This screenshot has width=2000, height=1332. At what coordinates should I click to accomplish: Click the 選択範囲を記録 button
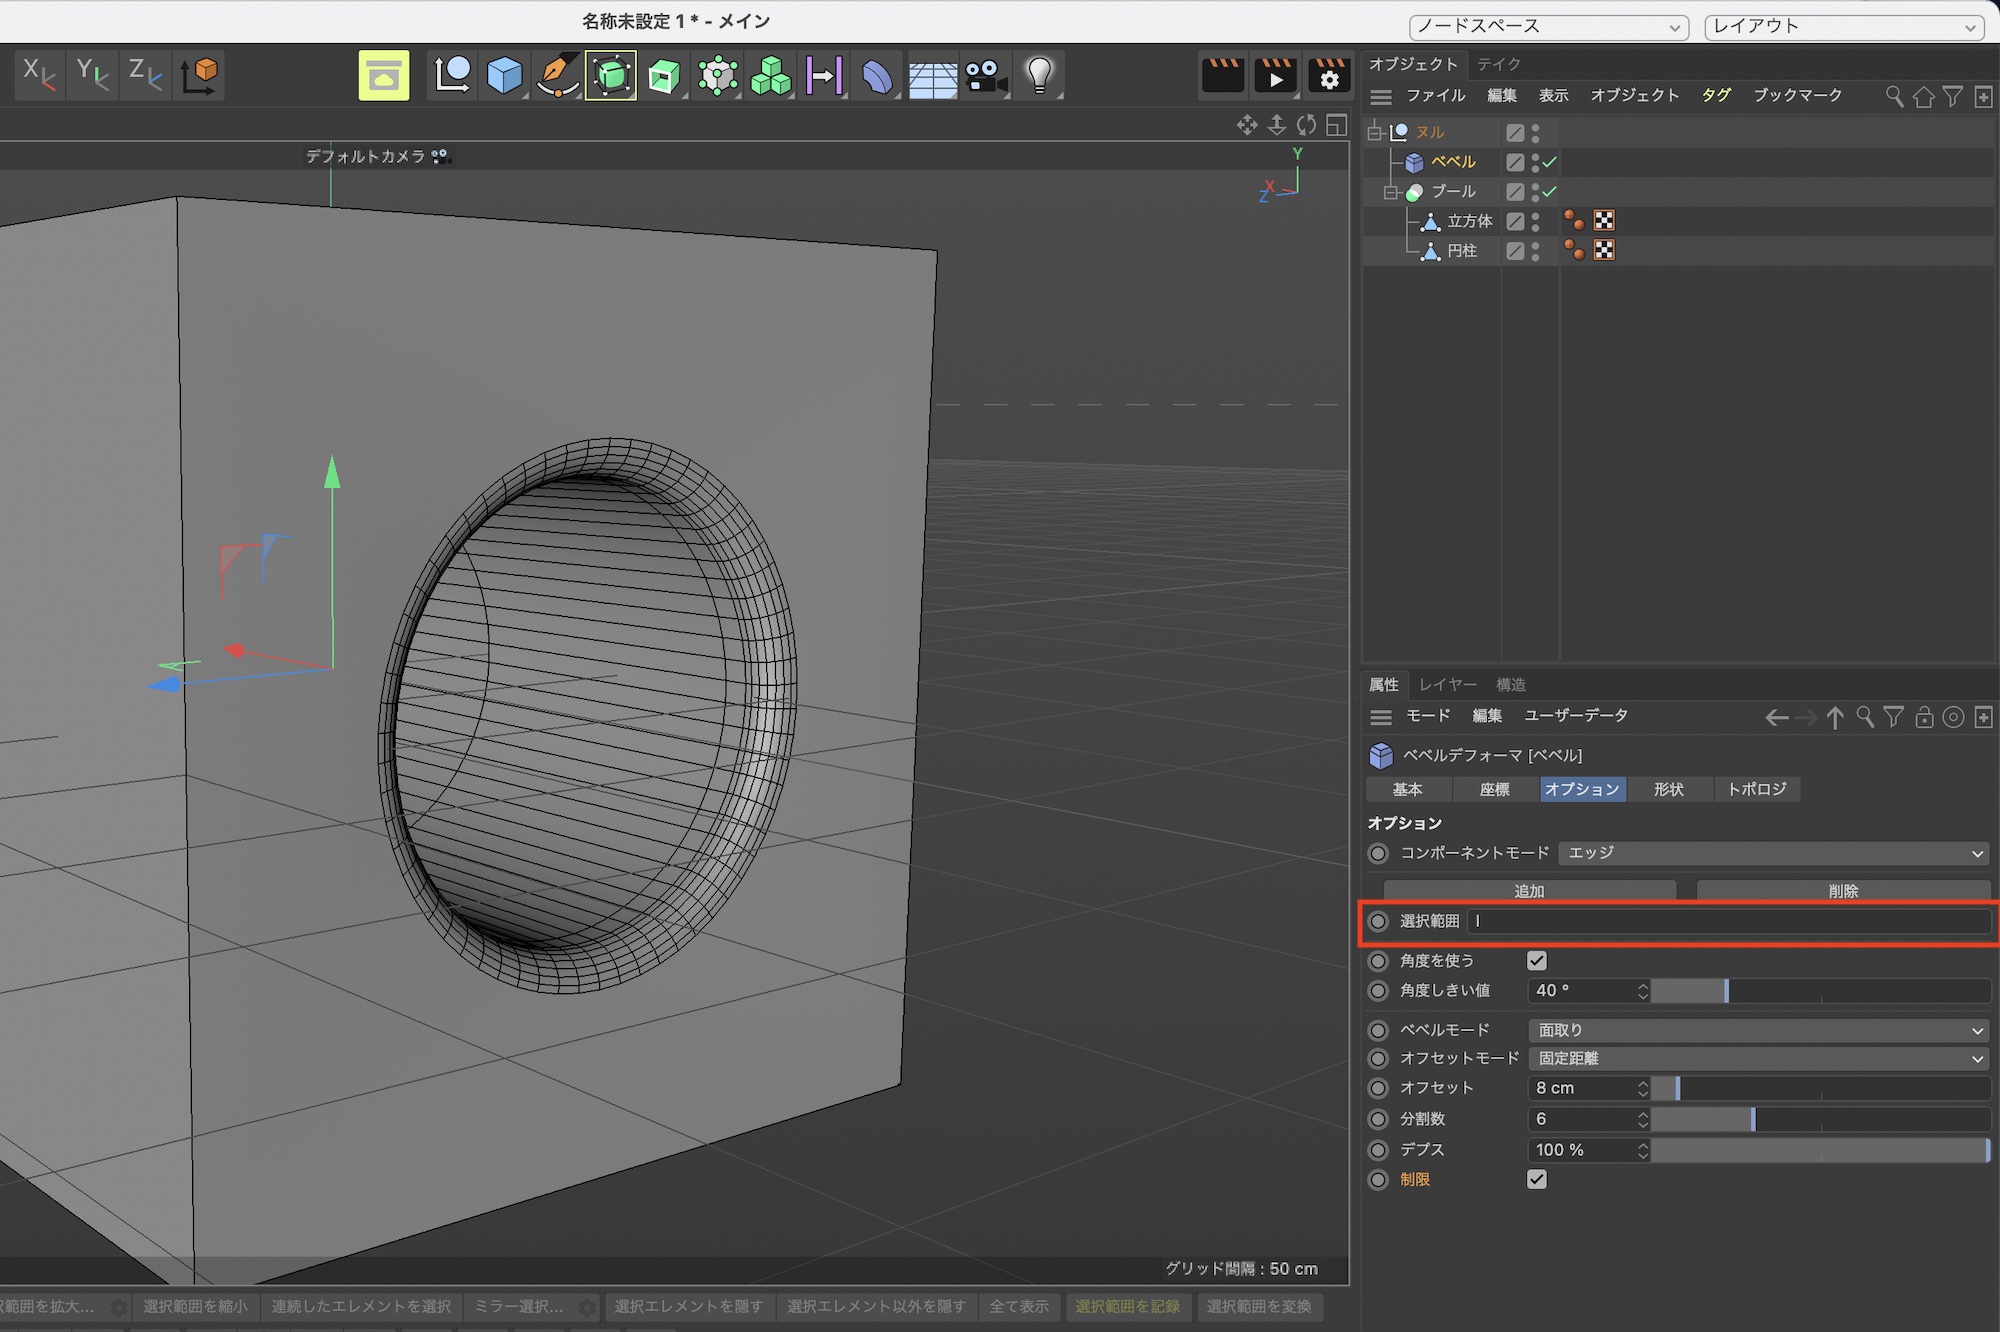click(x=1127, y=1307)
